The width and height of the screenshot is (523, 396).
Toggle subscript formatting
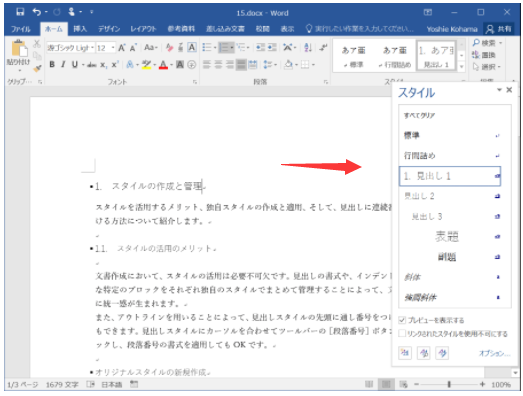[103, 65]
